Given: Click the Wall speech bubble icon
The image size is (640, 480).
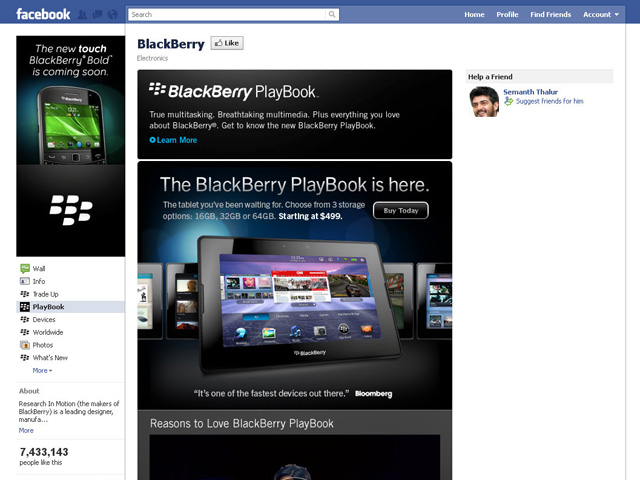Looking at the screenshot, I should point(25,268).
